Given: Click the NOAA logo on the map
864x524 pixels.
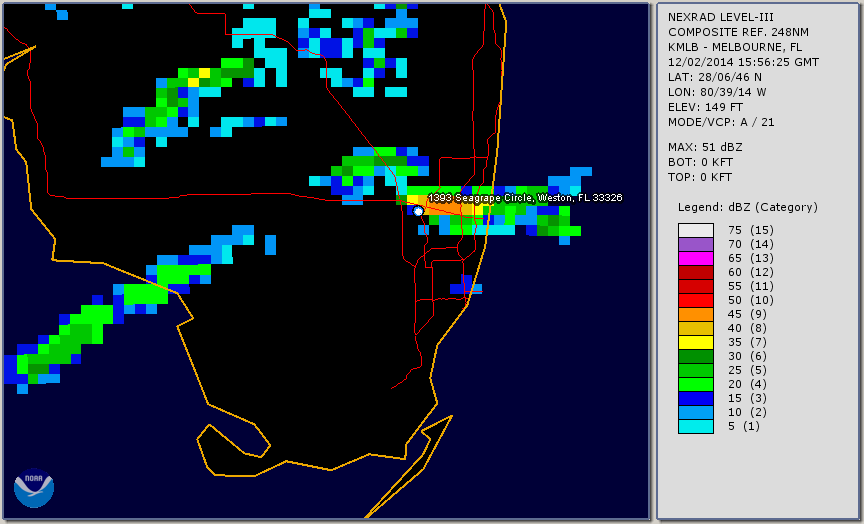Looking at the screenshot, I should [34, 488].
